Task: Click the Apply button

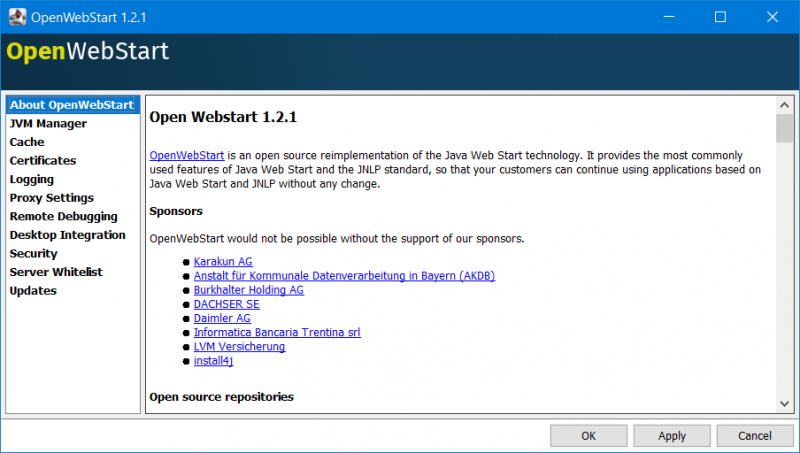Action: click(672, 436)
